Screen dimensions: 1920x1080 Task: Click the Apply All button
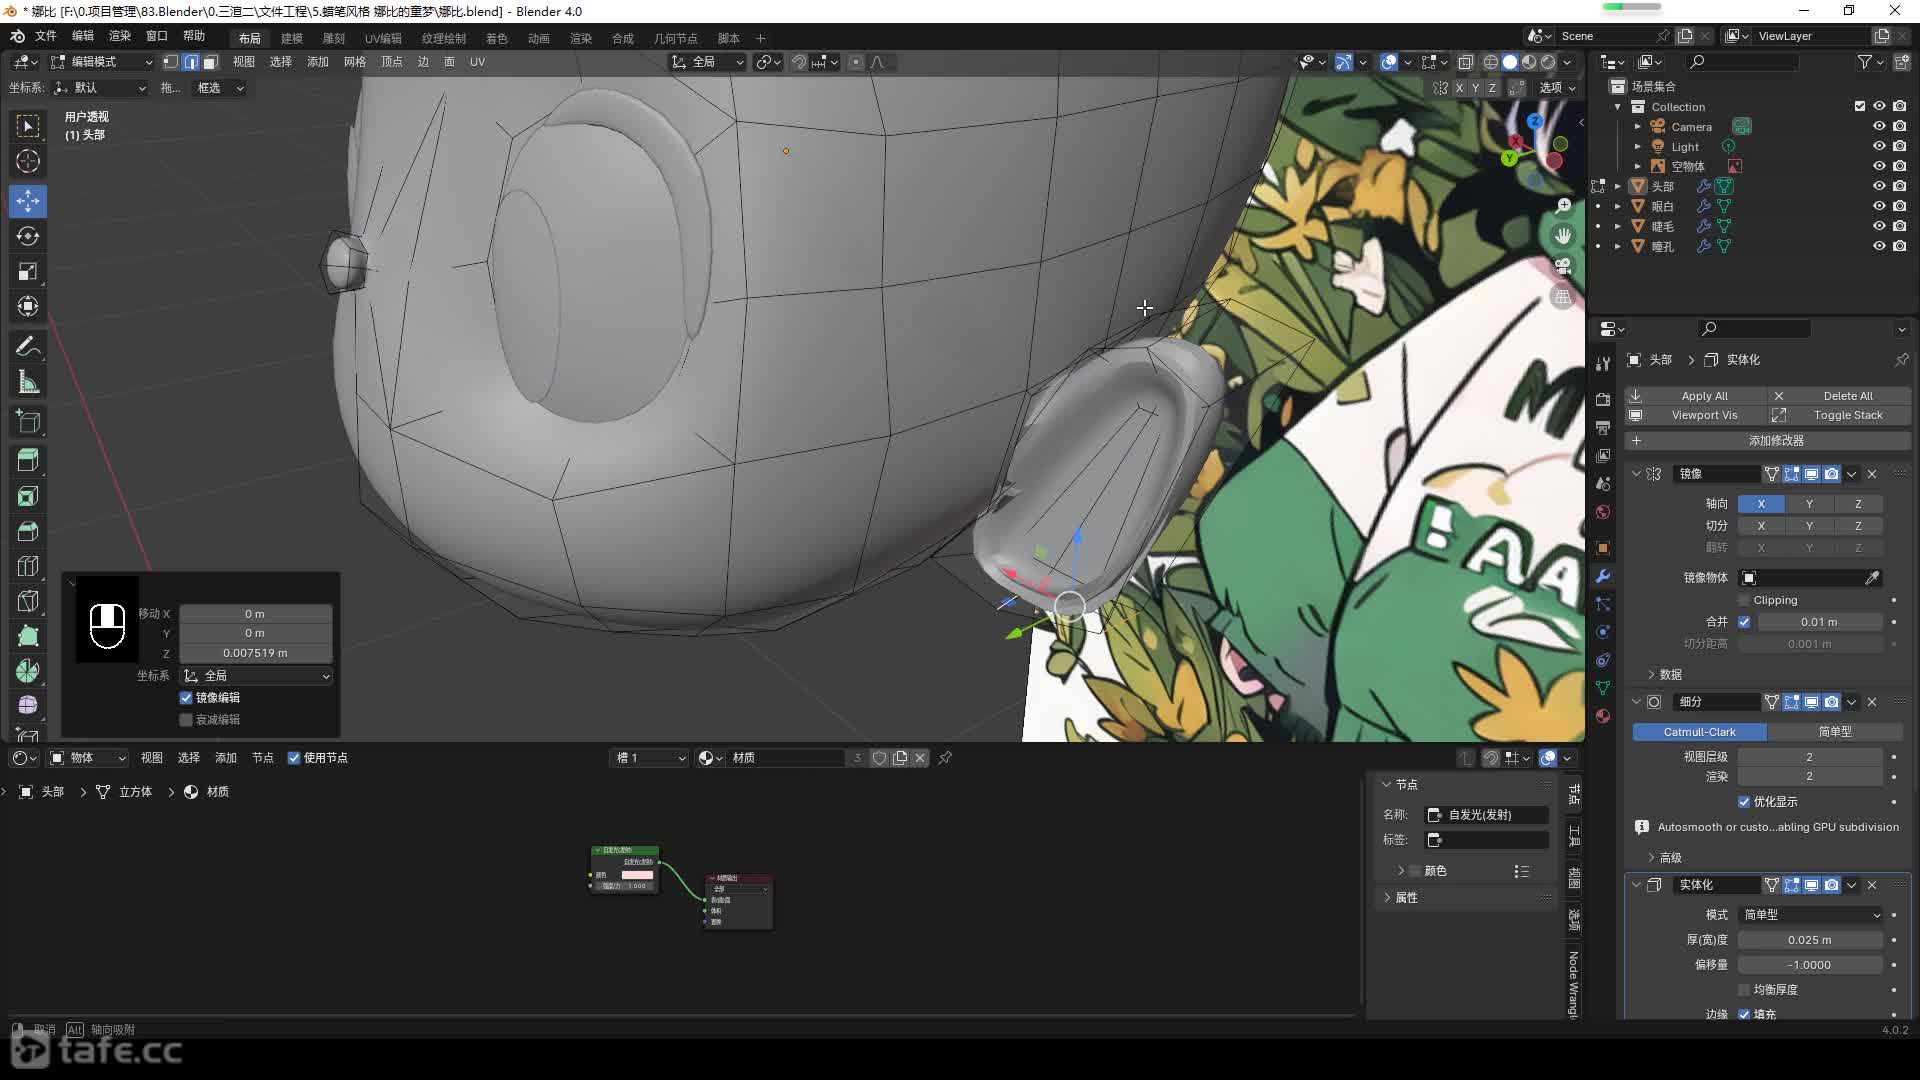click(1696, 396)
